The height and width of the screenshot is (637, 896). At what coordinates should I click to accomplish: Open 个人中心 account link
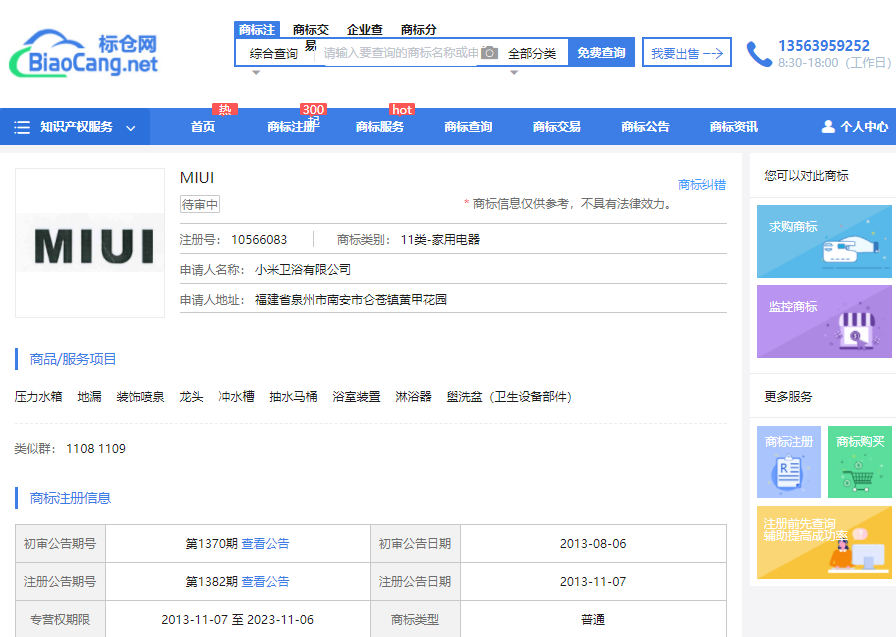[x=855, y=127]
